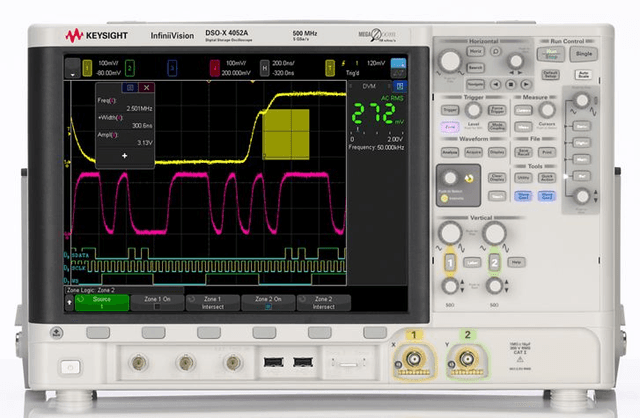This screenshot has width=640, height=418.
Task: Push the Touch key
Action: 497,196
